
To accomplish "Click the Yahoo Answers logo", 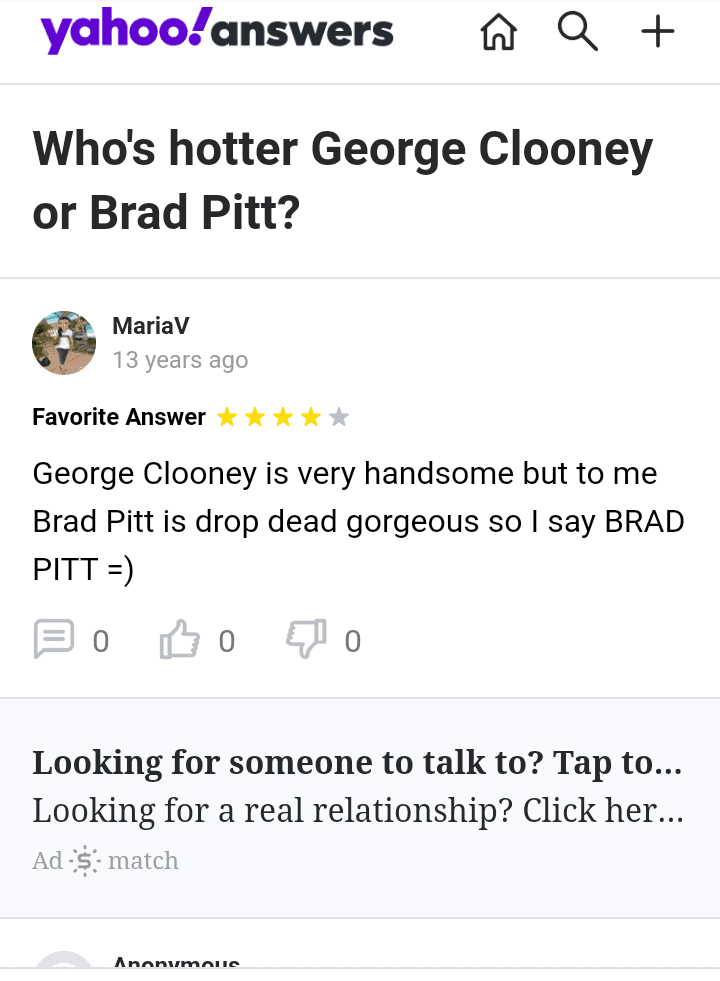I will coord(217,33).
